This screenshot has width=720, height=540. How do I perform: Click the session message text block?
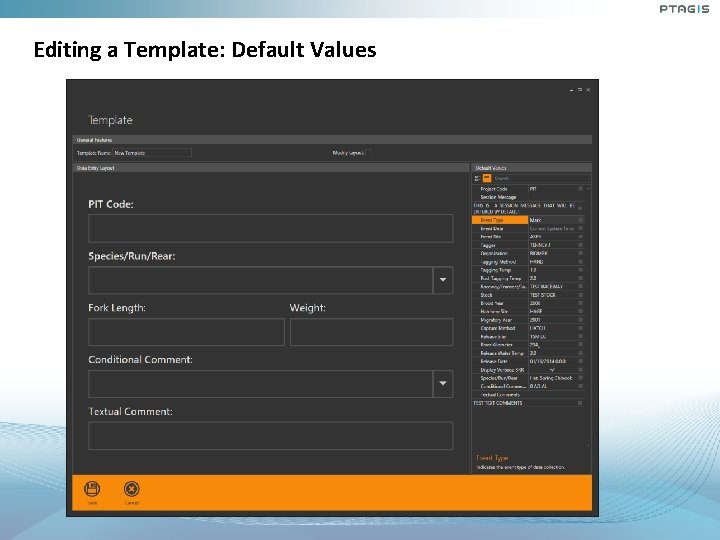point(524,208)
